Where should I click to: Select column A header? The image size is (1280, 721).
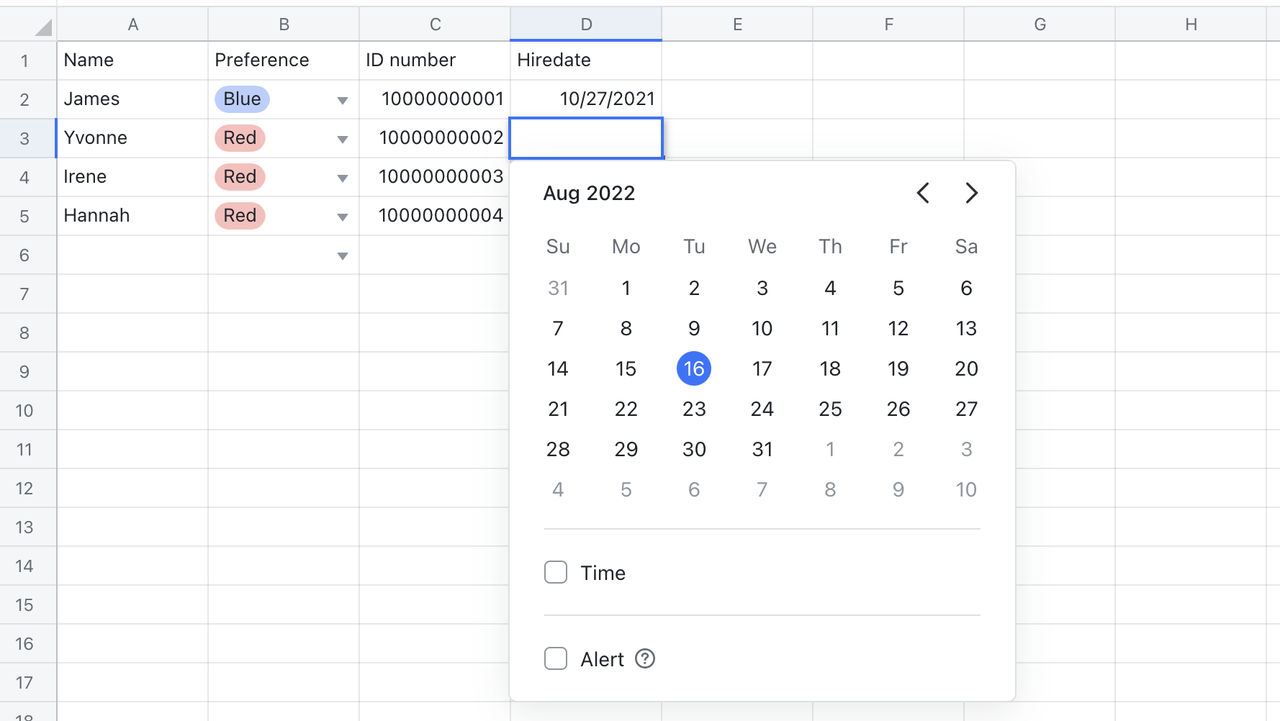pos(133,25)
